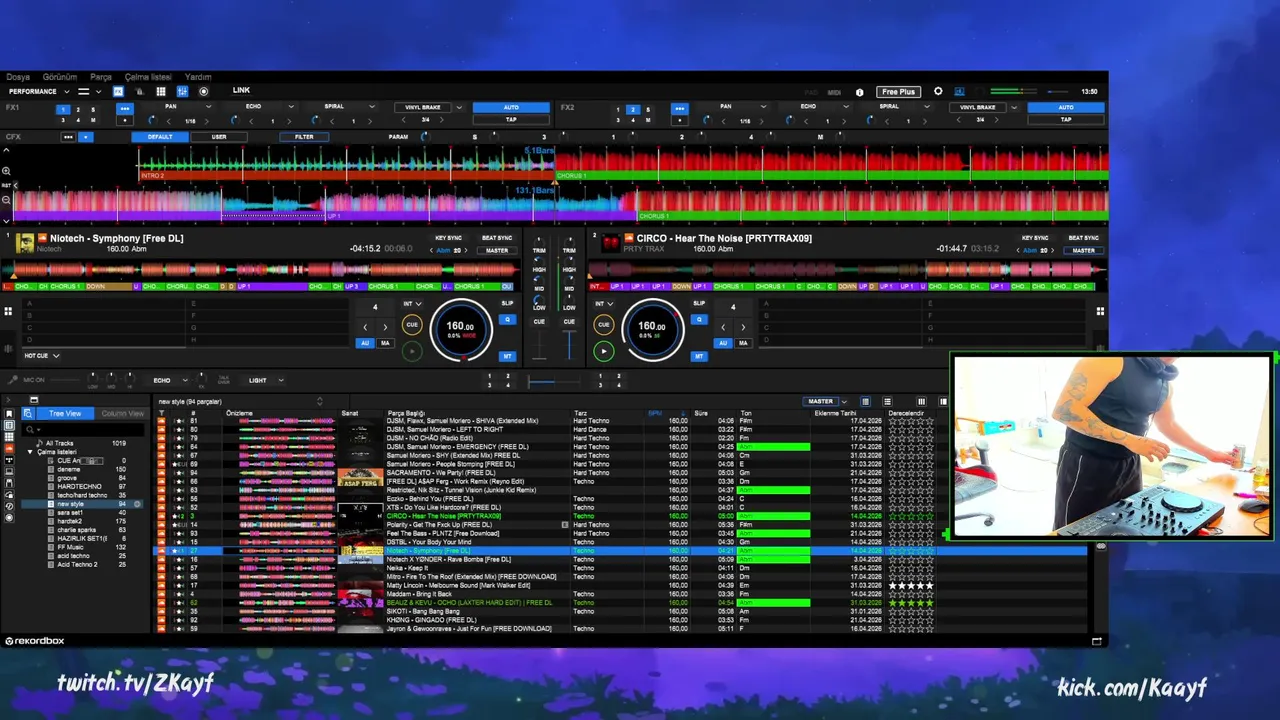This screenshot has height=720, width=1280.
Task: Click the Free Plus plan button
Action: click(898, 92)
